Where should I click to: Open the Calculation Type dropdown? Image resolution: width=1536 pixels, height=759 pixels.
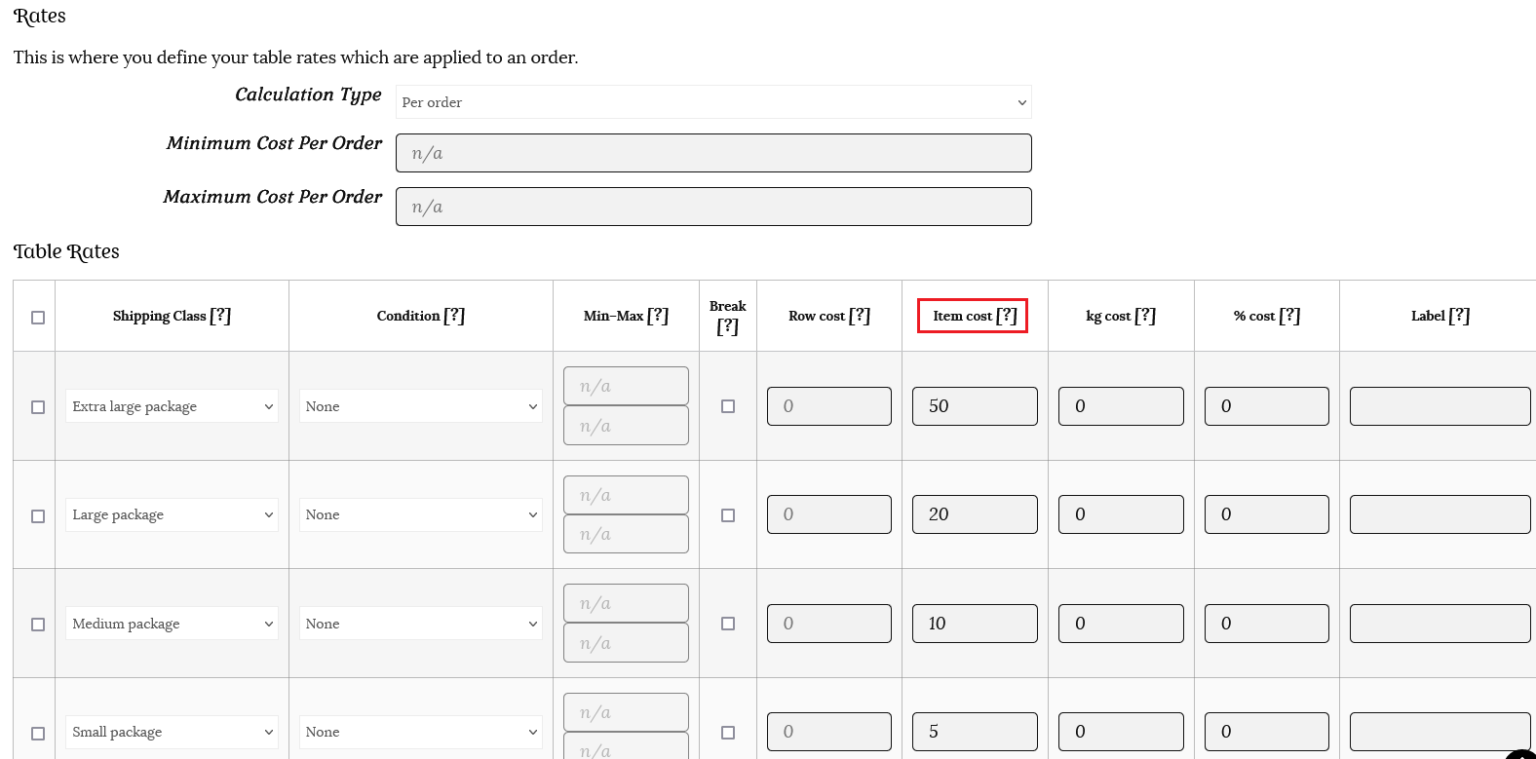pyautogui.click(x=713, y=102)
